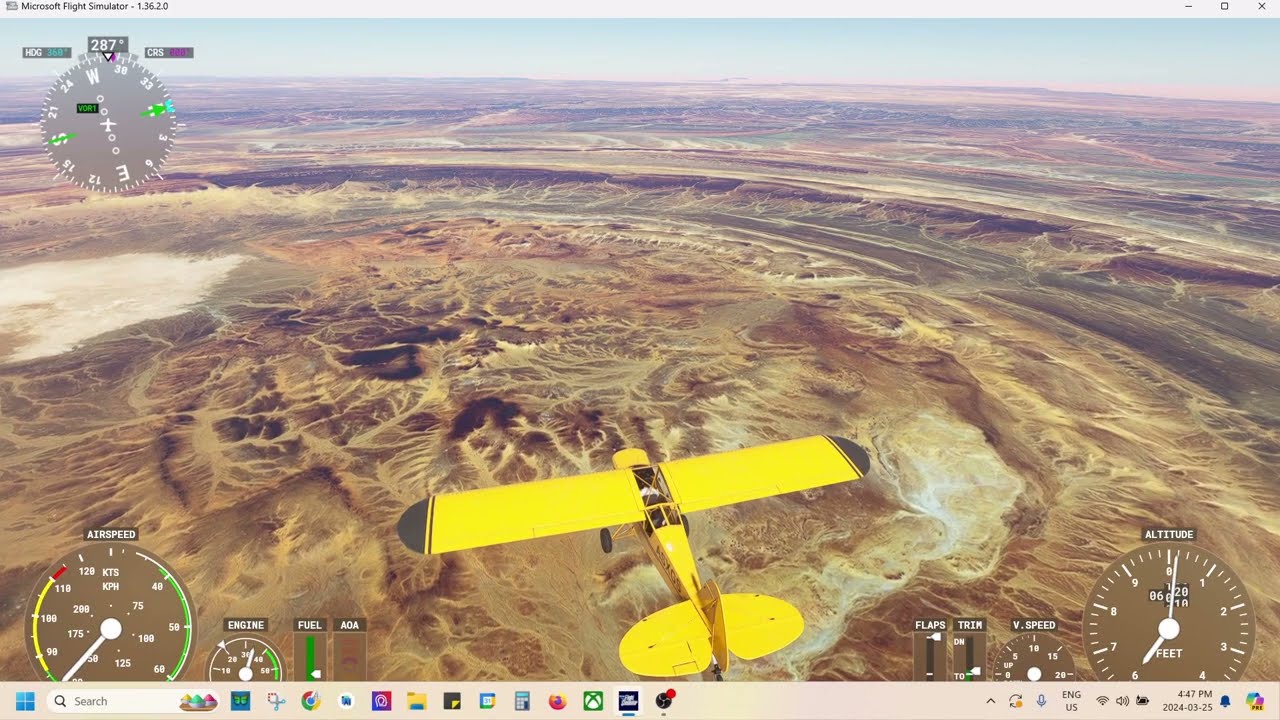This screenshot has width=1280, height=720.
Task: Open the Word app from taskbar
Action: [x=346, y=701]
